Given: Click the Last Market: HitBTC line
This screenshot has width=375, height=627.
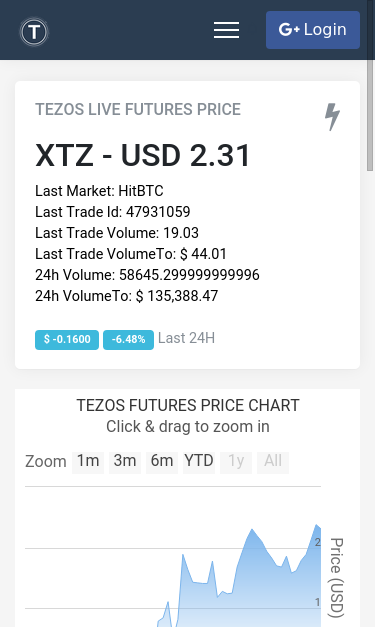Looking at the screenshot, I should (x=99, y=191).
